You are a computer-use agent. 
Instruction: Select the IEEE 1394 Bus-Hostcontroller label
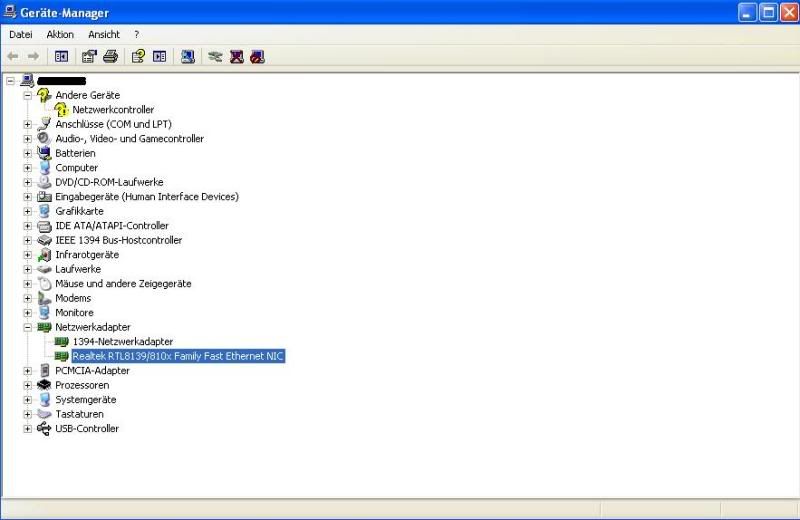pyautogui.click(x=118, y=240)
